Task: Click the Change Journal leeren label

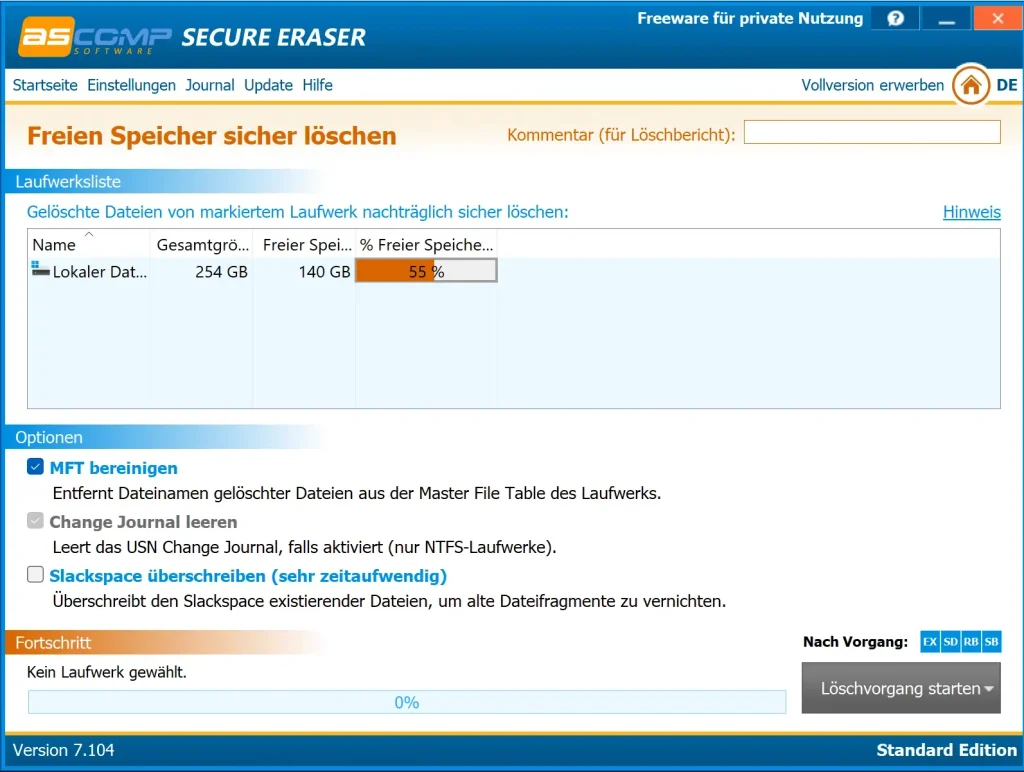Action: click(x=143, y=522)
